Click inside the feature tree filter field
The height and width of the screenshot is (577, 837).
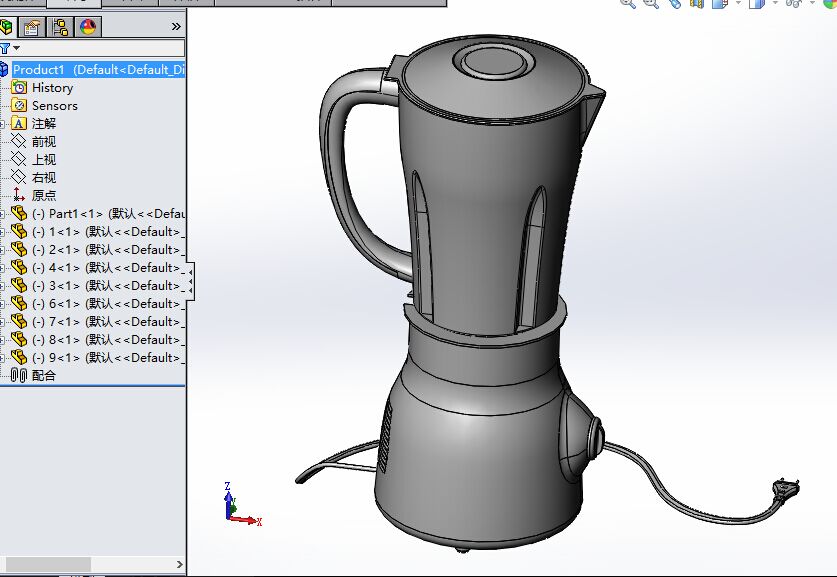point(103,49)
